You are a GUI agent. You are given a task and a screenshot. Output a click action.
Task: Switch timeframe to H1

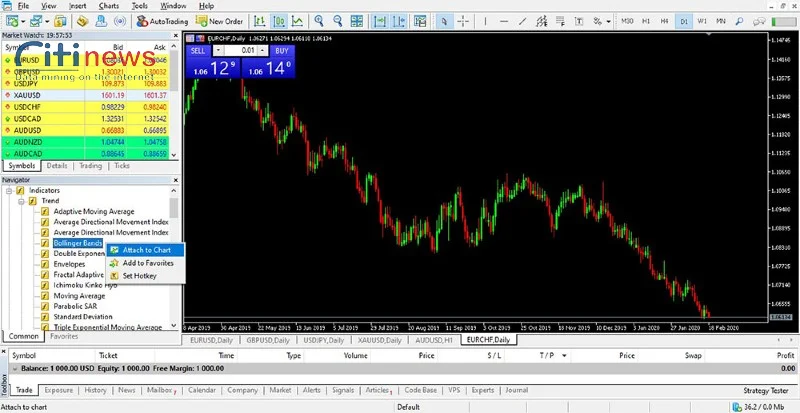point(646,21)
